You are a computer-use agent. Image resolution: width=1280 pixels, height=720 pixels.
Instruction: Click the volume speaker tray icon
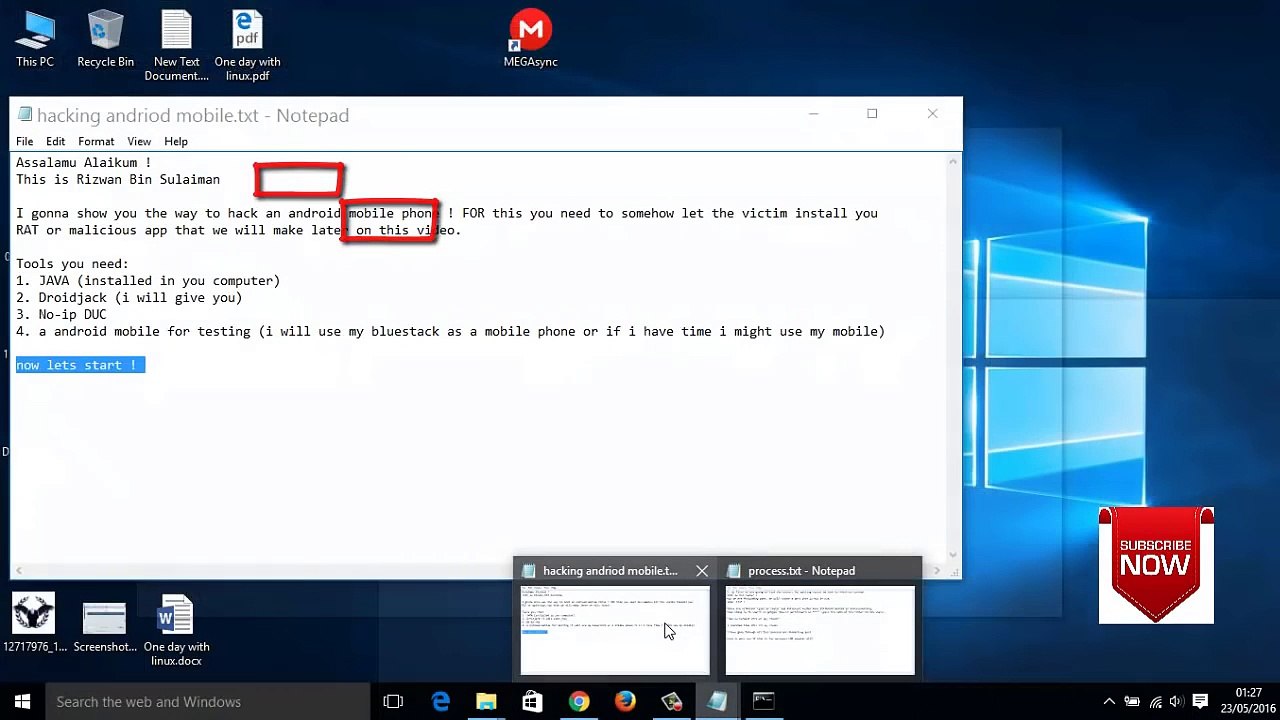point(1177,702)
